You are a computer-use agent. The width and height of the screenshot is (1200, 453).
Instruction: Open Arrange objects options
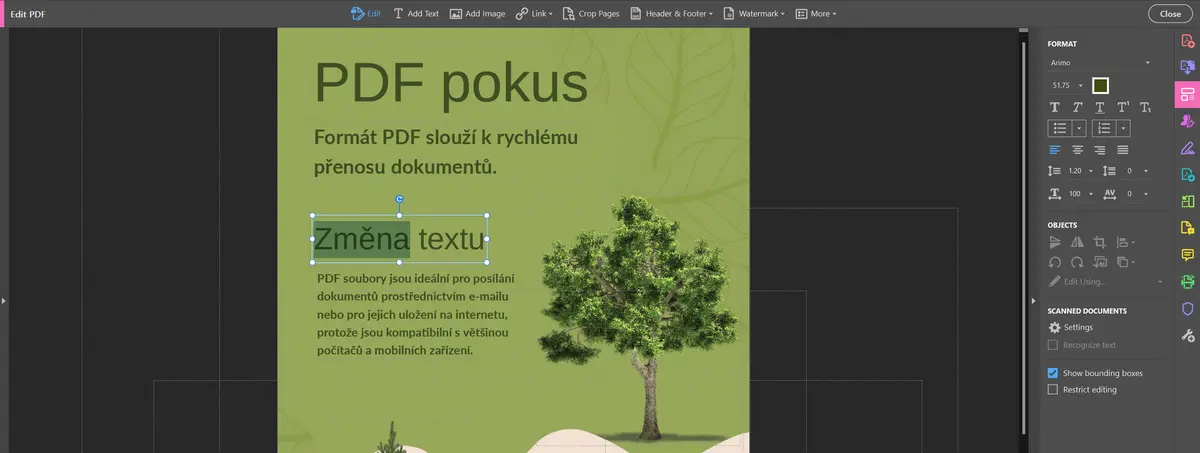pyautogui.click(x=1125, y=262)
